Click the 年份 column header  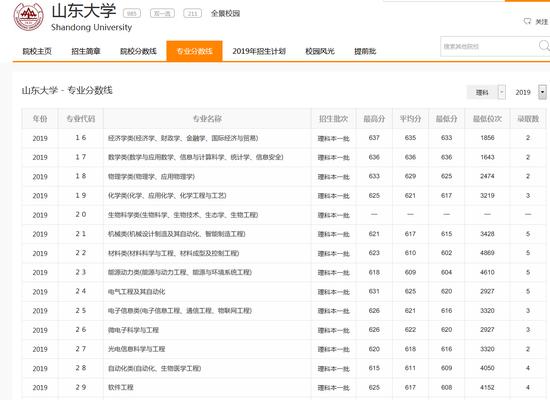tap(40, 119)
